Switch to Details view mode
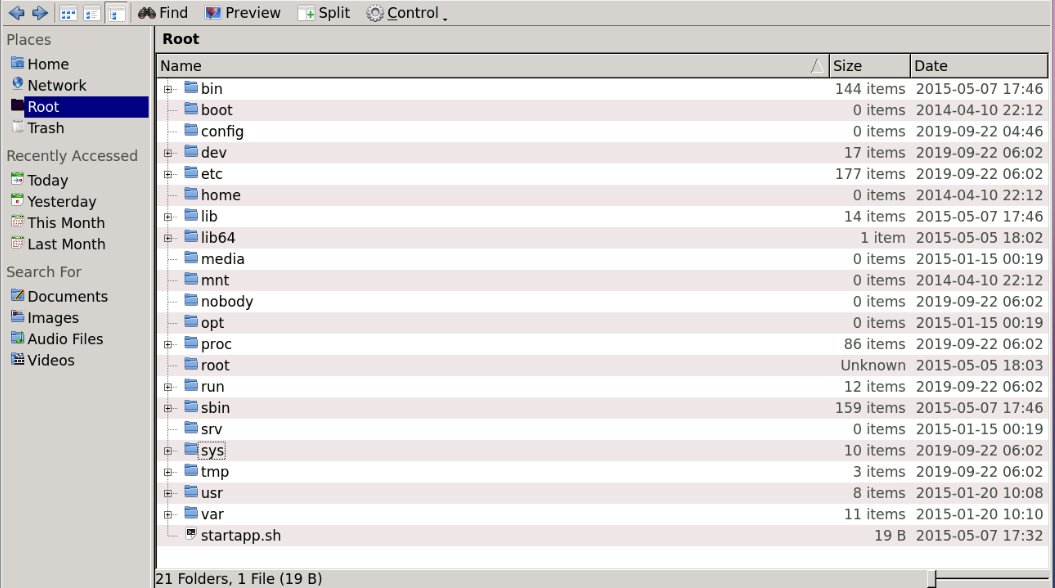Viewport: 1055px width, 588px height. (x=116, y=13)
